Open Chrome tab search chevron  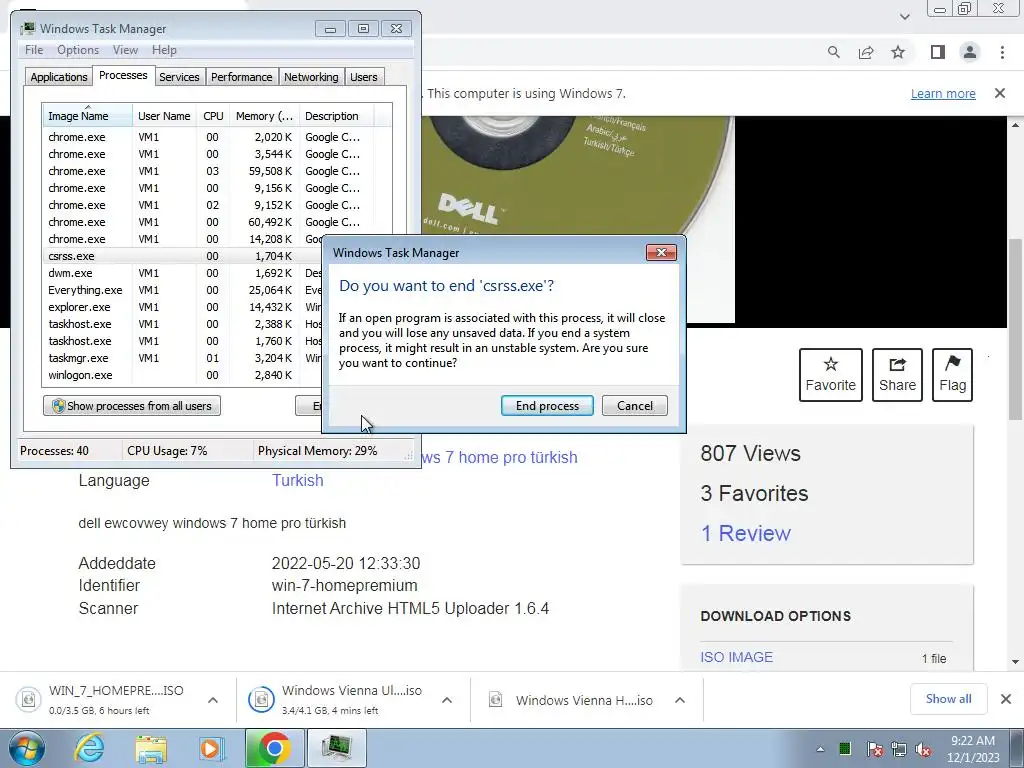click(904, 16)
